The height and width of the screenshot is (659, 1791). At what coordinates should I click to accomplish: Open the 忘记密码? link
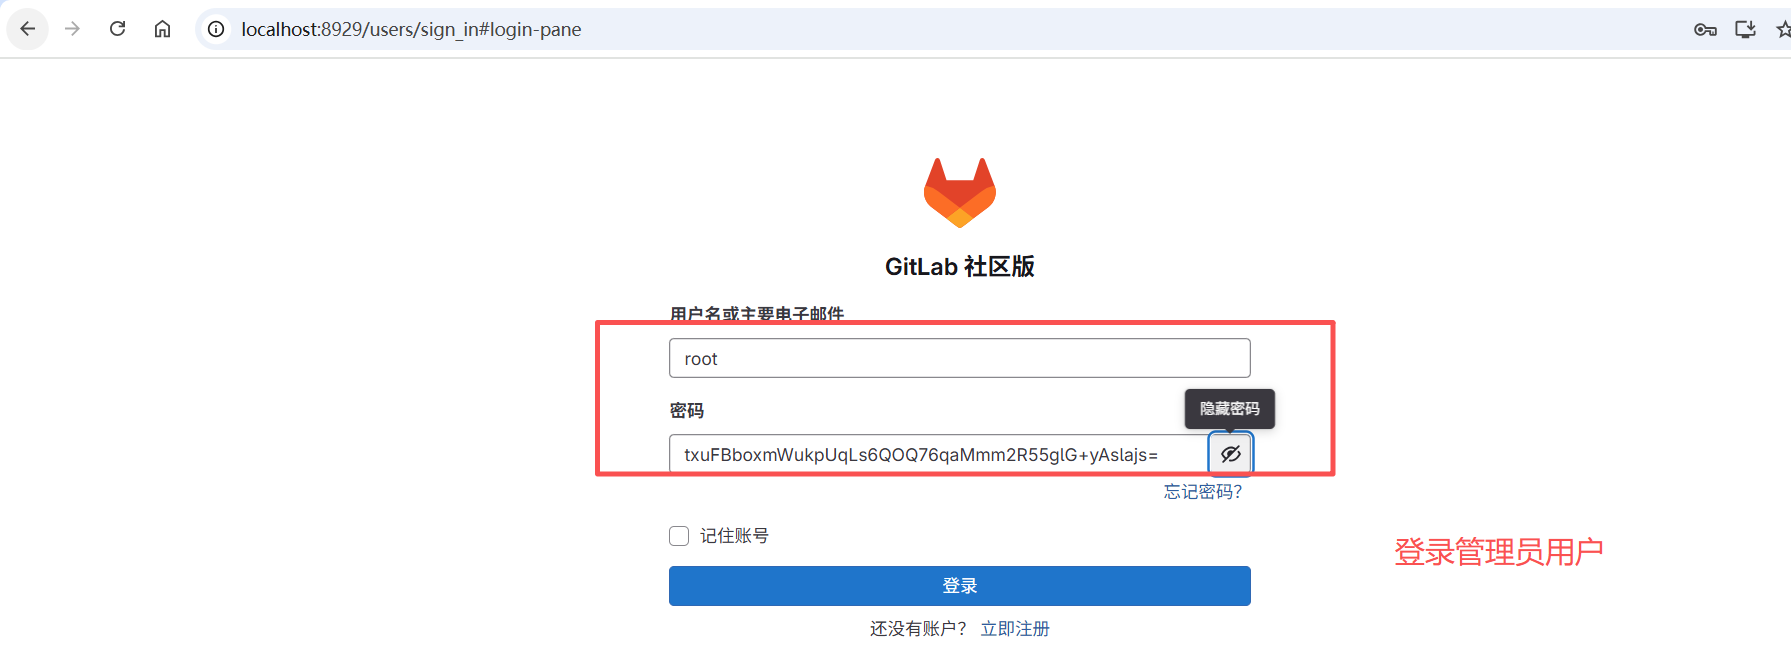coord(1203,492)
